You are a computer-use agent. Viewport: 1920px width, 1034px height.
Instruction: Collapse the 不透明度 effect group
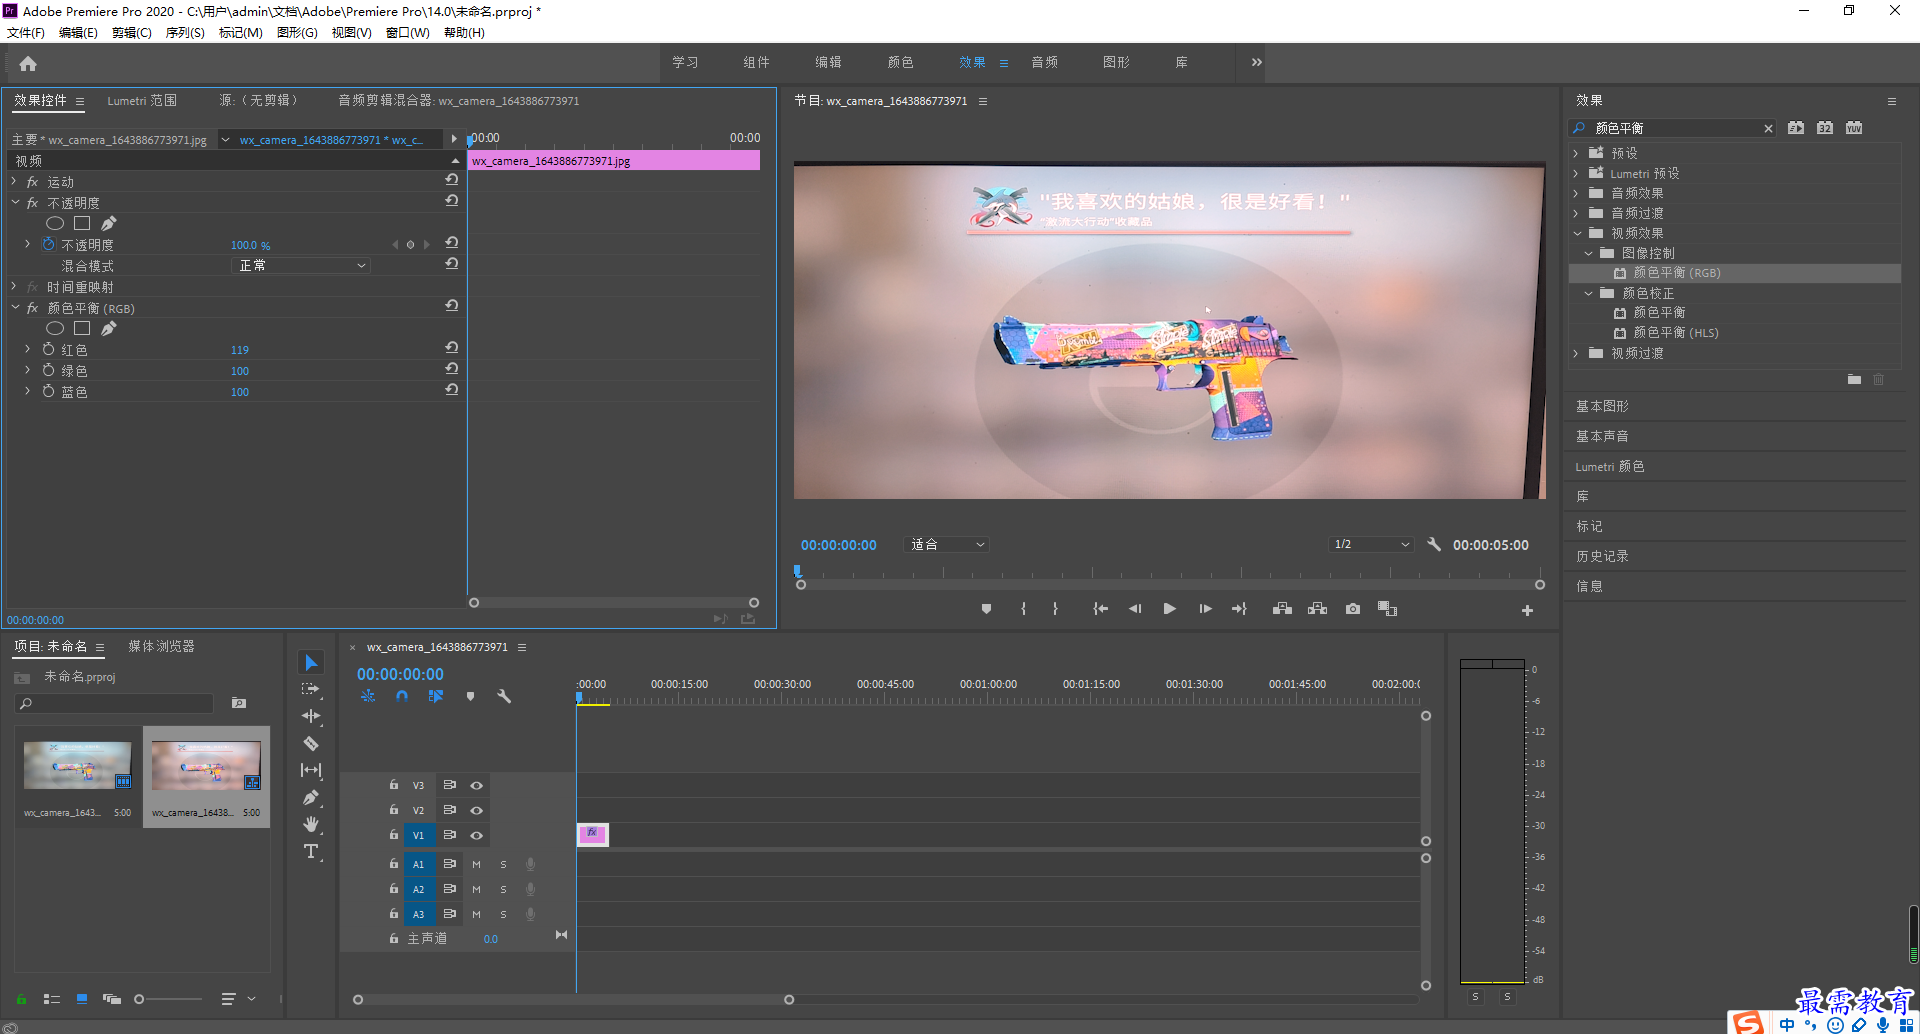pos(15,203)
